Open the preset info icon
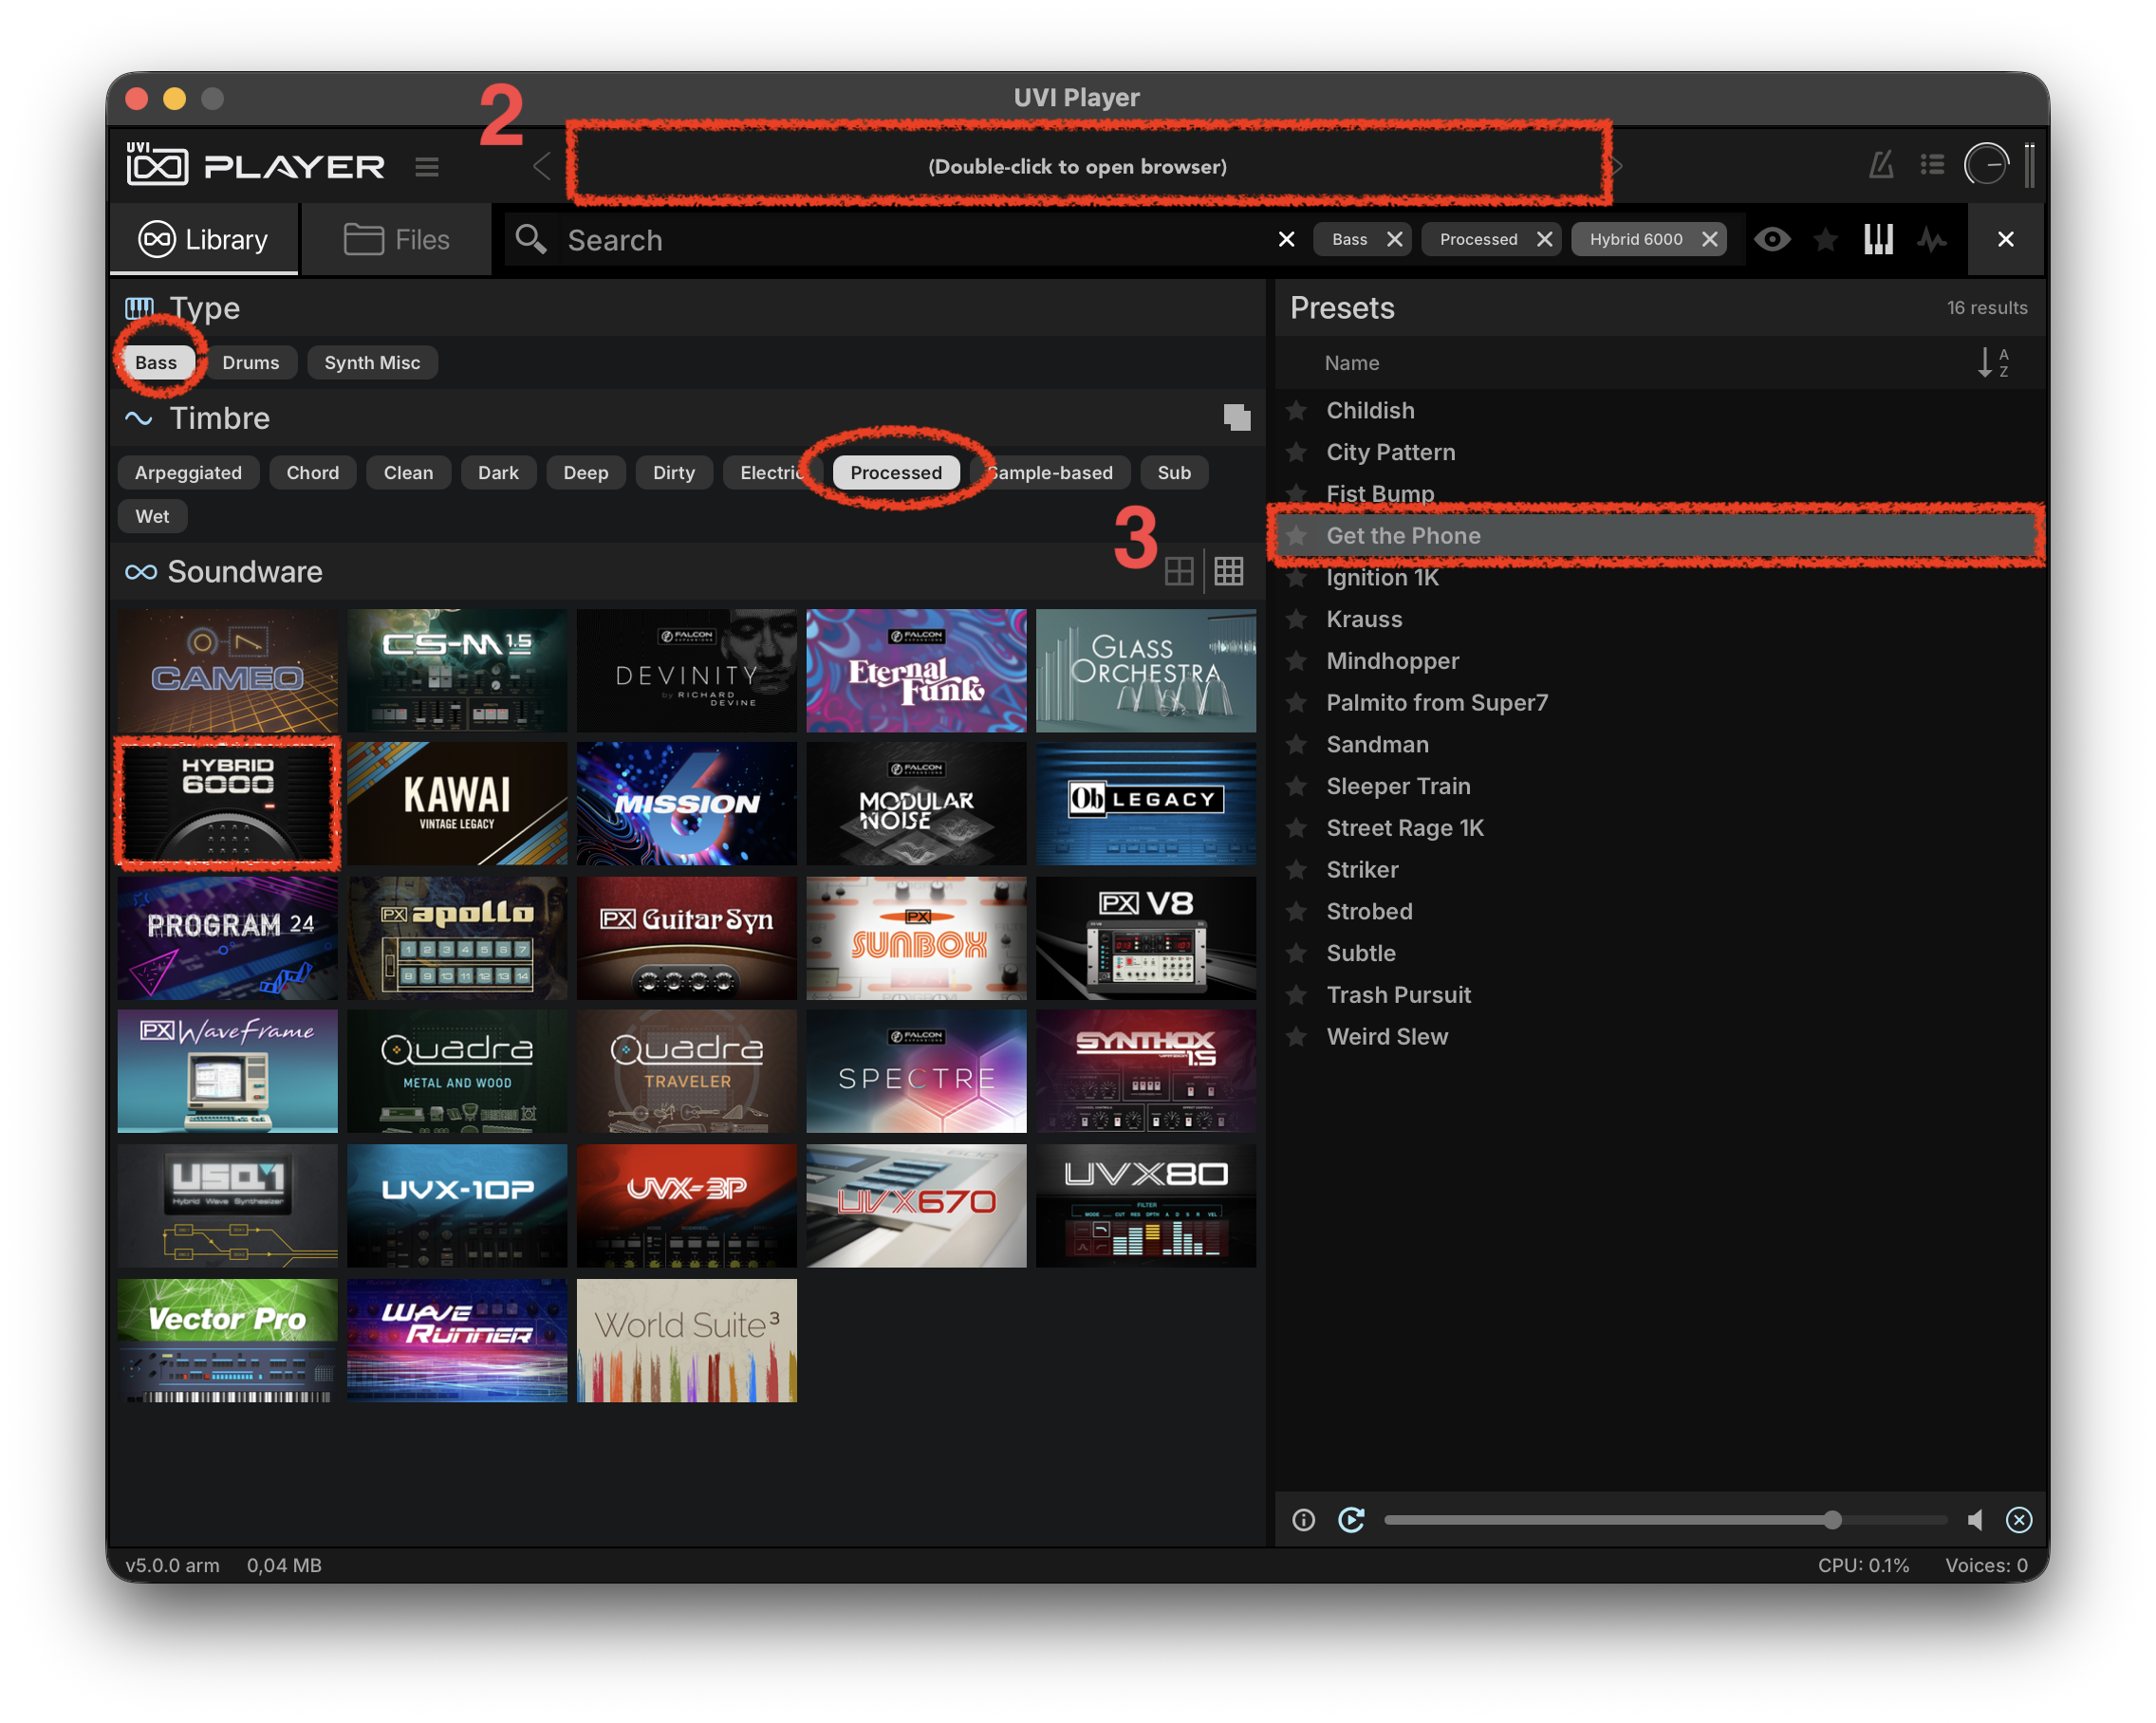 click(1303, 1521)
